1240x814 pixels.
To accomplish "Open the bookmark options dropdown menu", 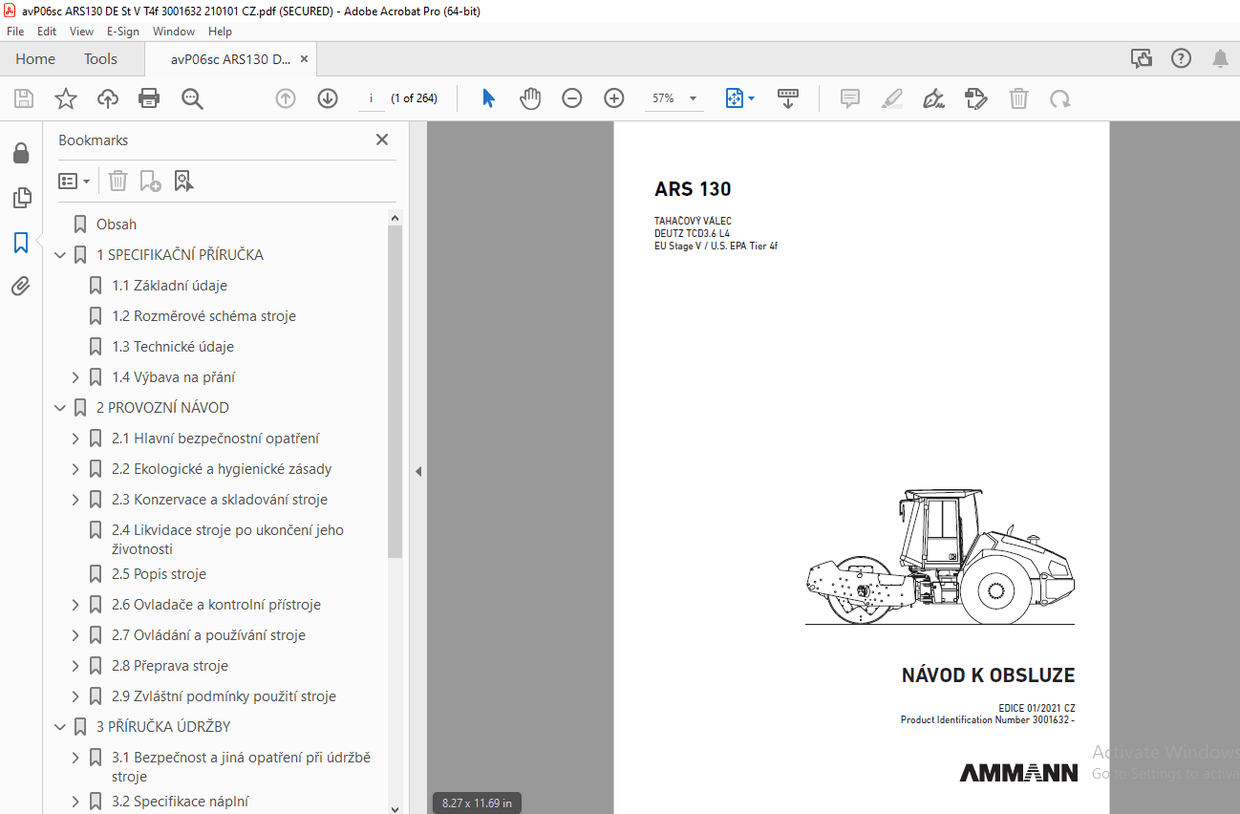I will click(x=74, y=181).
